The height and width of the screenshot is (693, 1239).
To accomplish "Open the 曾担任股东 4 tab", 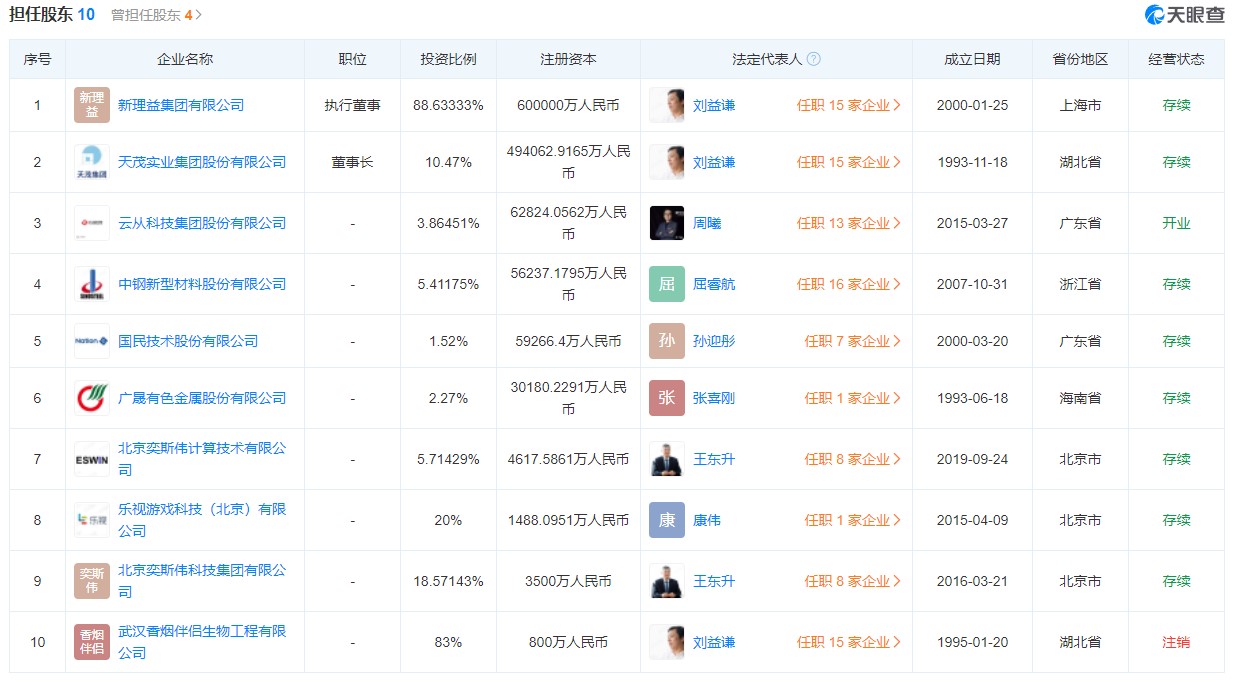I will 155,15.
